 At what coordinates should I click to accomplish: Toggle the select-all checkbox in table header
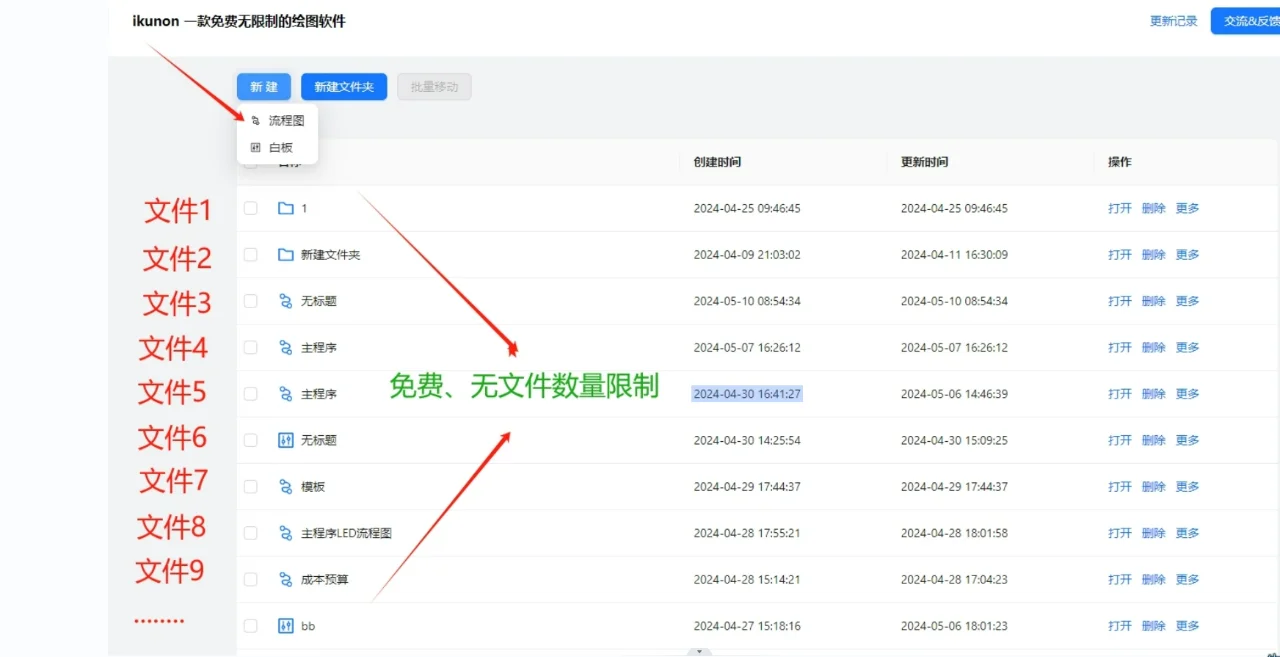pyautogui.click(x=250, y=162)
